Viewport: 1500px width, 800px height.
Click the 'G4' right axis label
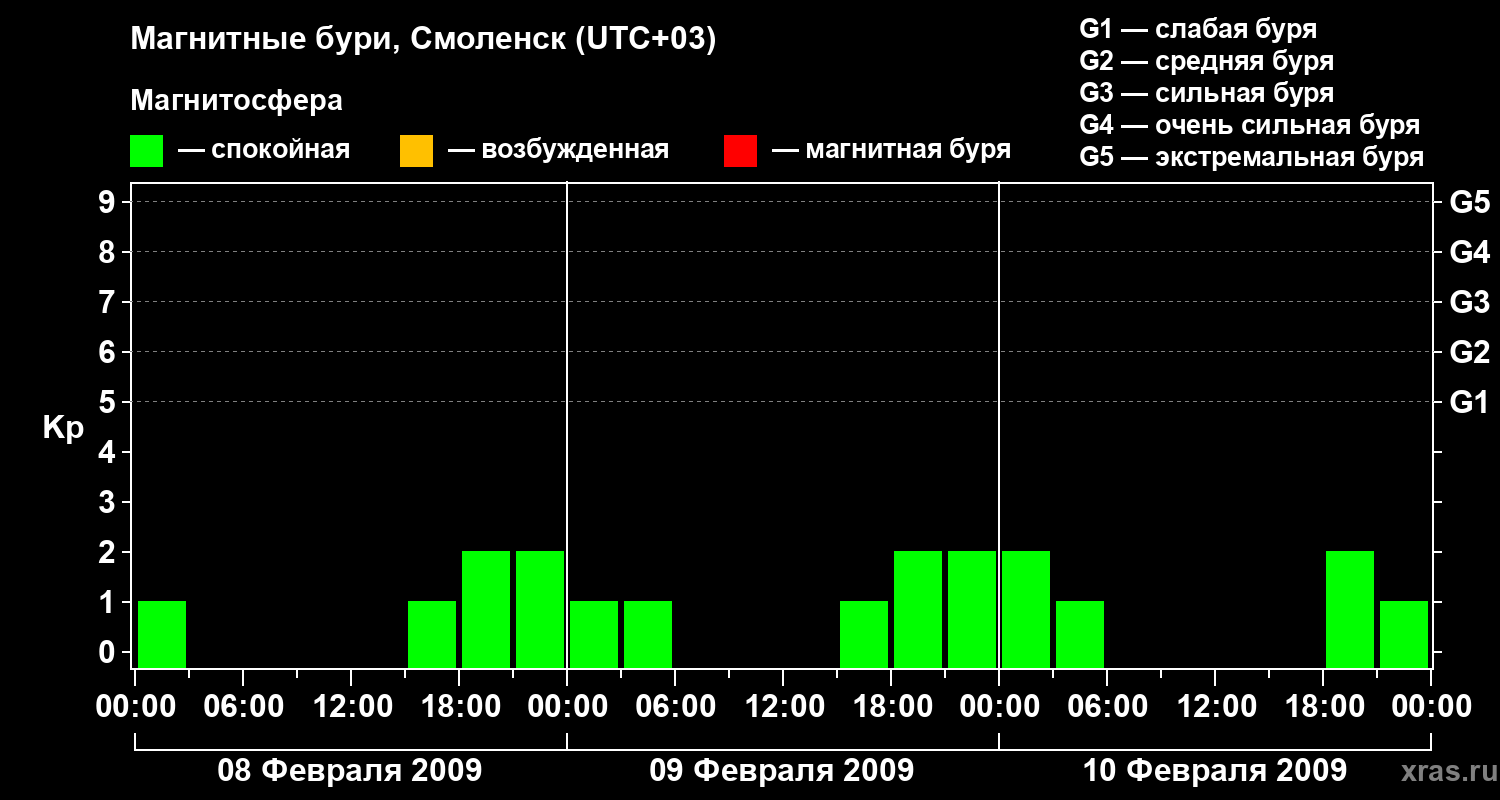[x=1469, y=252]
